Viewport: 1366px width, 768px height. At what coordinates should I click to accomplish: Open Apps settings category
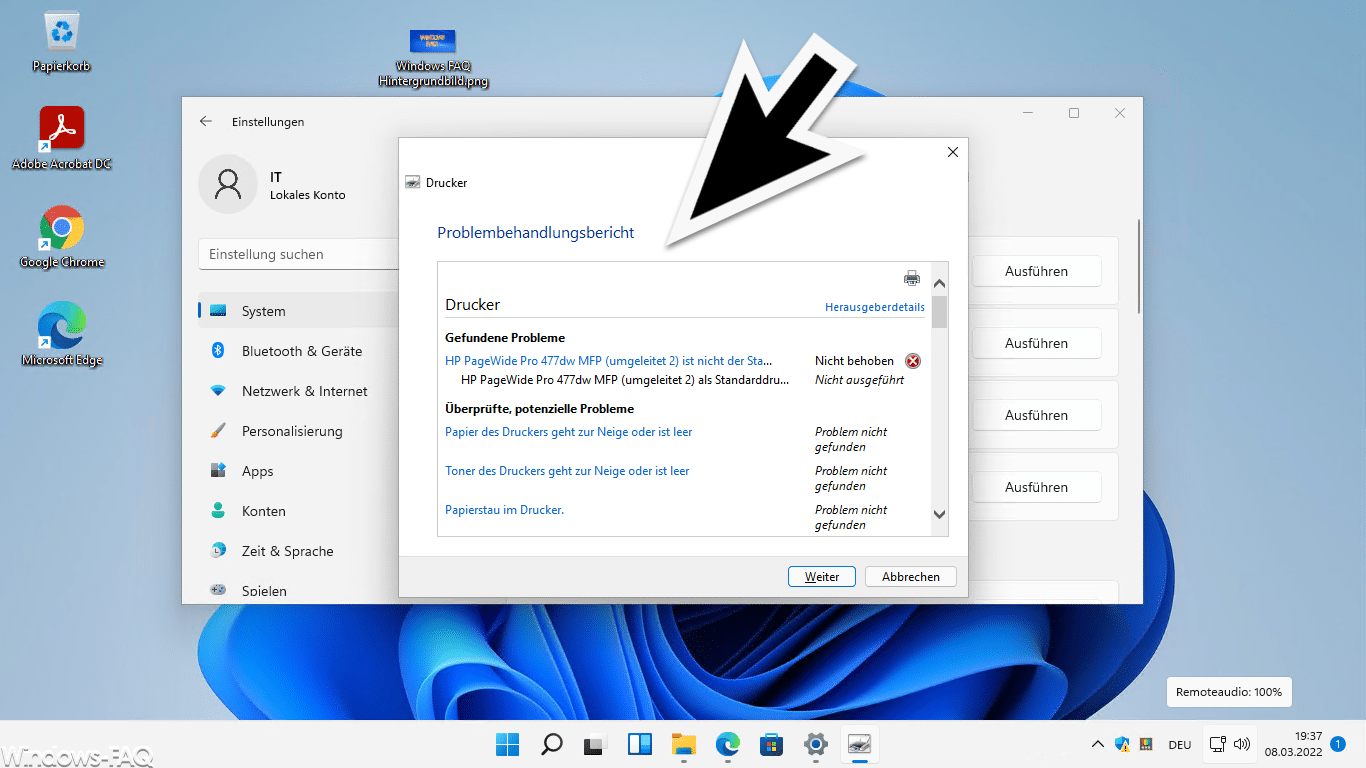click(298, 471)
